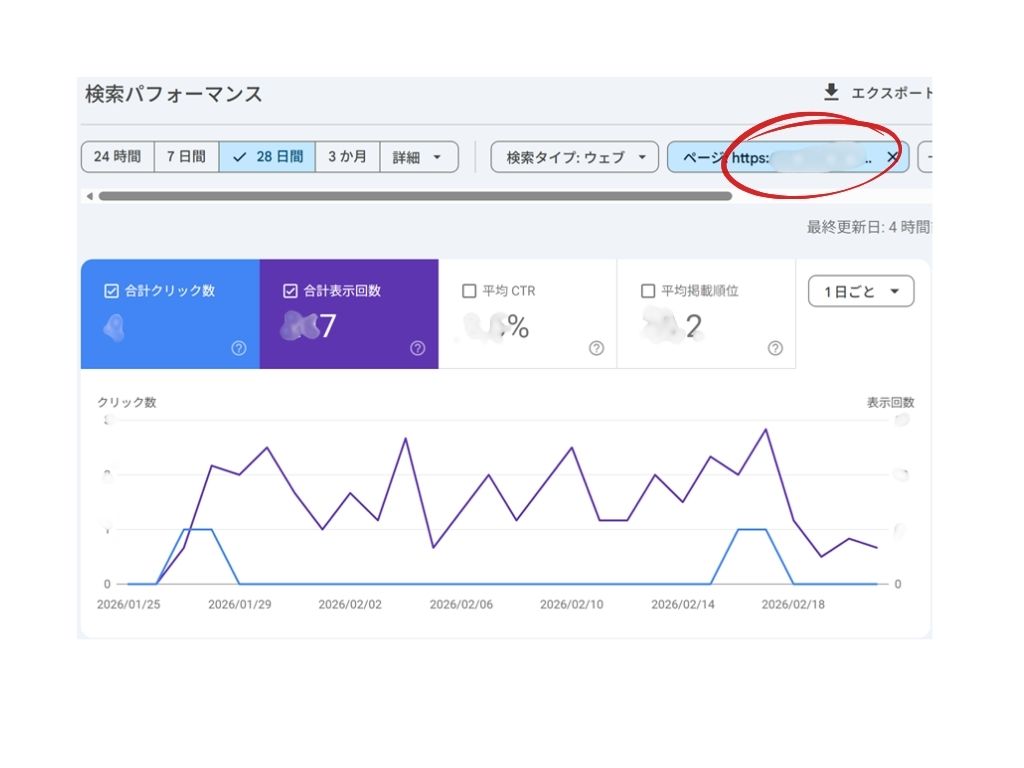The height and width of the screenshot is (768, 1024).
Task: Enable the 平均掲載順位 checkbox
Action: (x=646, y=290)
